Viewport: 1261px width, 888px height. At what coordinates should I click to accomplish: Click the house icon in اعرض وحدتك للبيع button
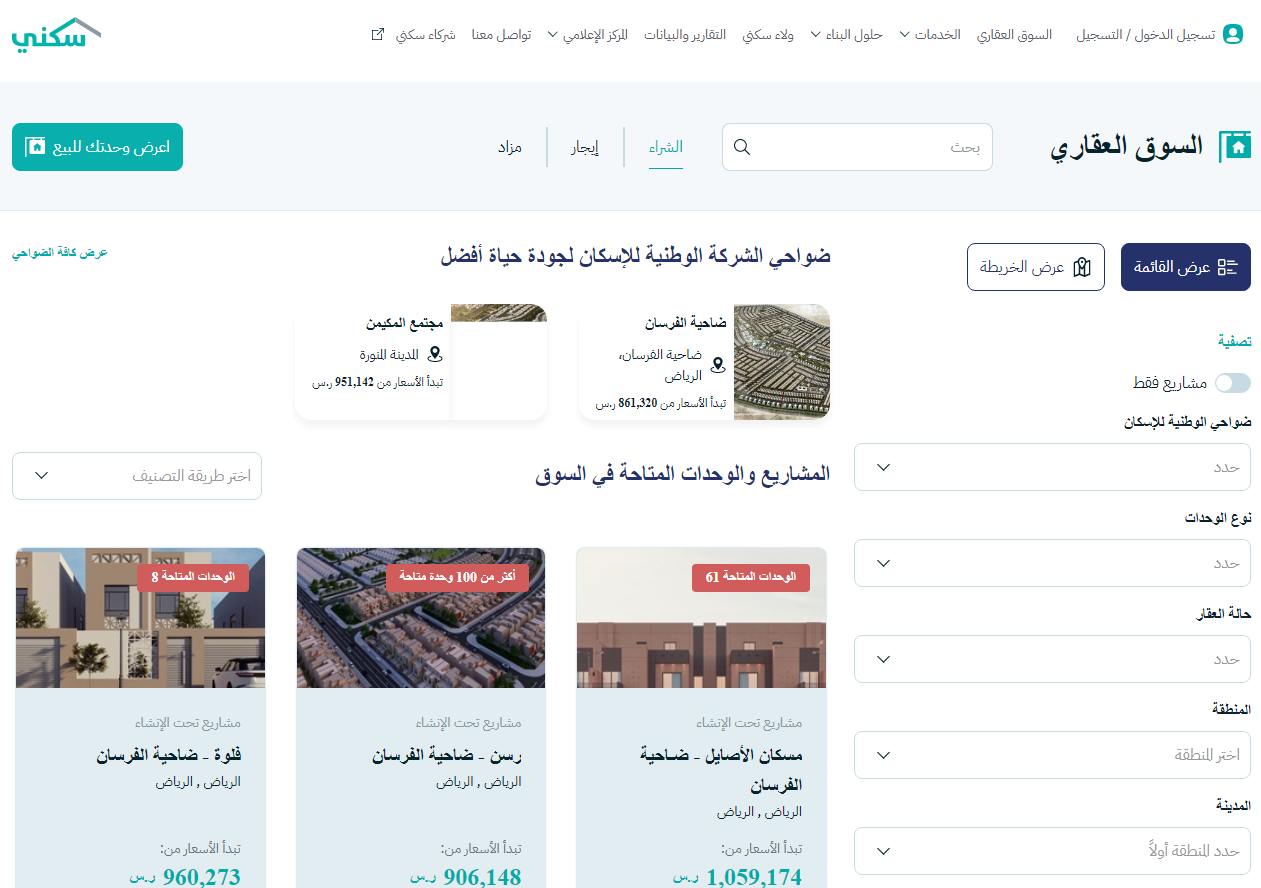(36, 147)
